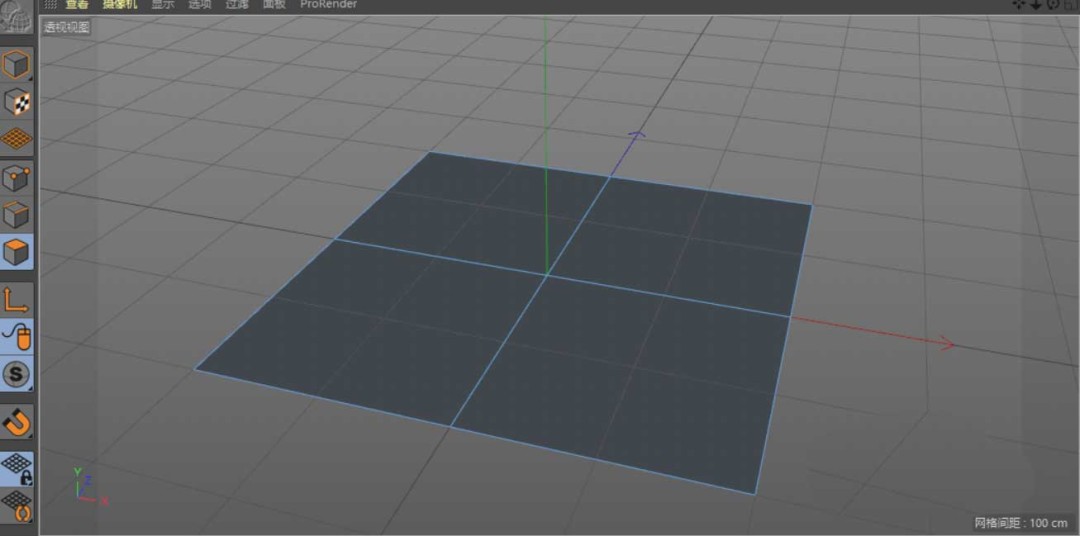Toggle Tweak mode mouse icon
This screenshot has height=536, width=1080.
17,337
